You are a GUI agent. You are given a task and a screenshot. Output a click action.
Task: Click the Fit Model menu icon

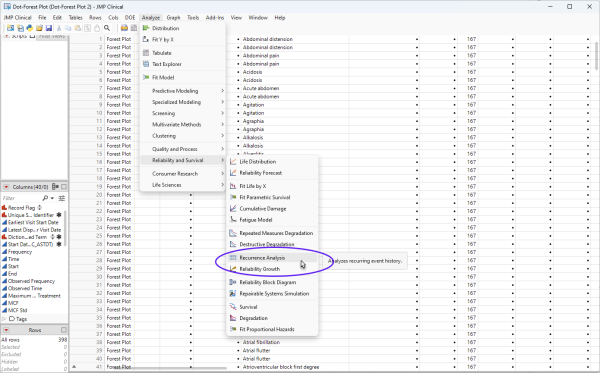click(146, 77)
